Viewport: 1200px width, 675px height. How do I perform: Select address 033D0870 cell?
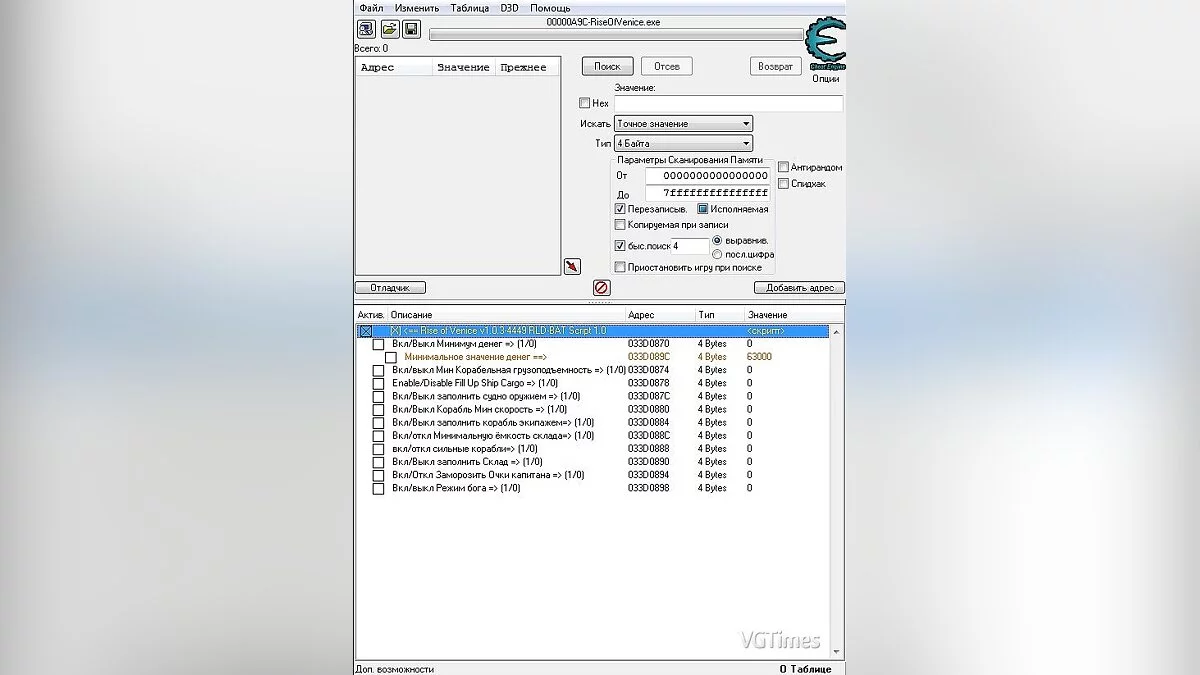point(648,344)
